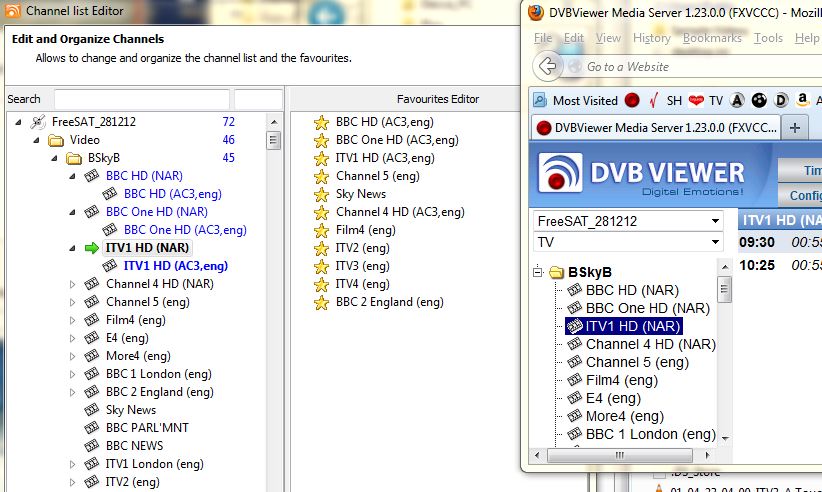The image size is (822, 492).
Task: Open the Firefox Bookmarks menu
Action: pos(712,38)
